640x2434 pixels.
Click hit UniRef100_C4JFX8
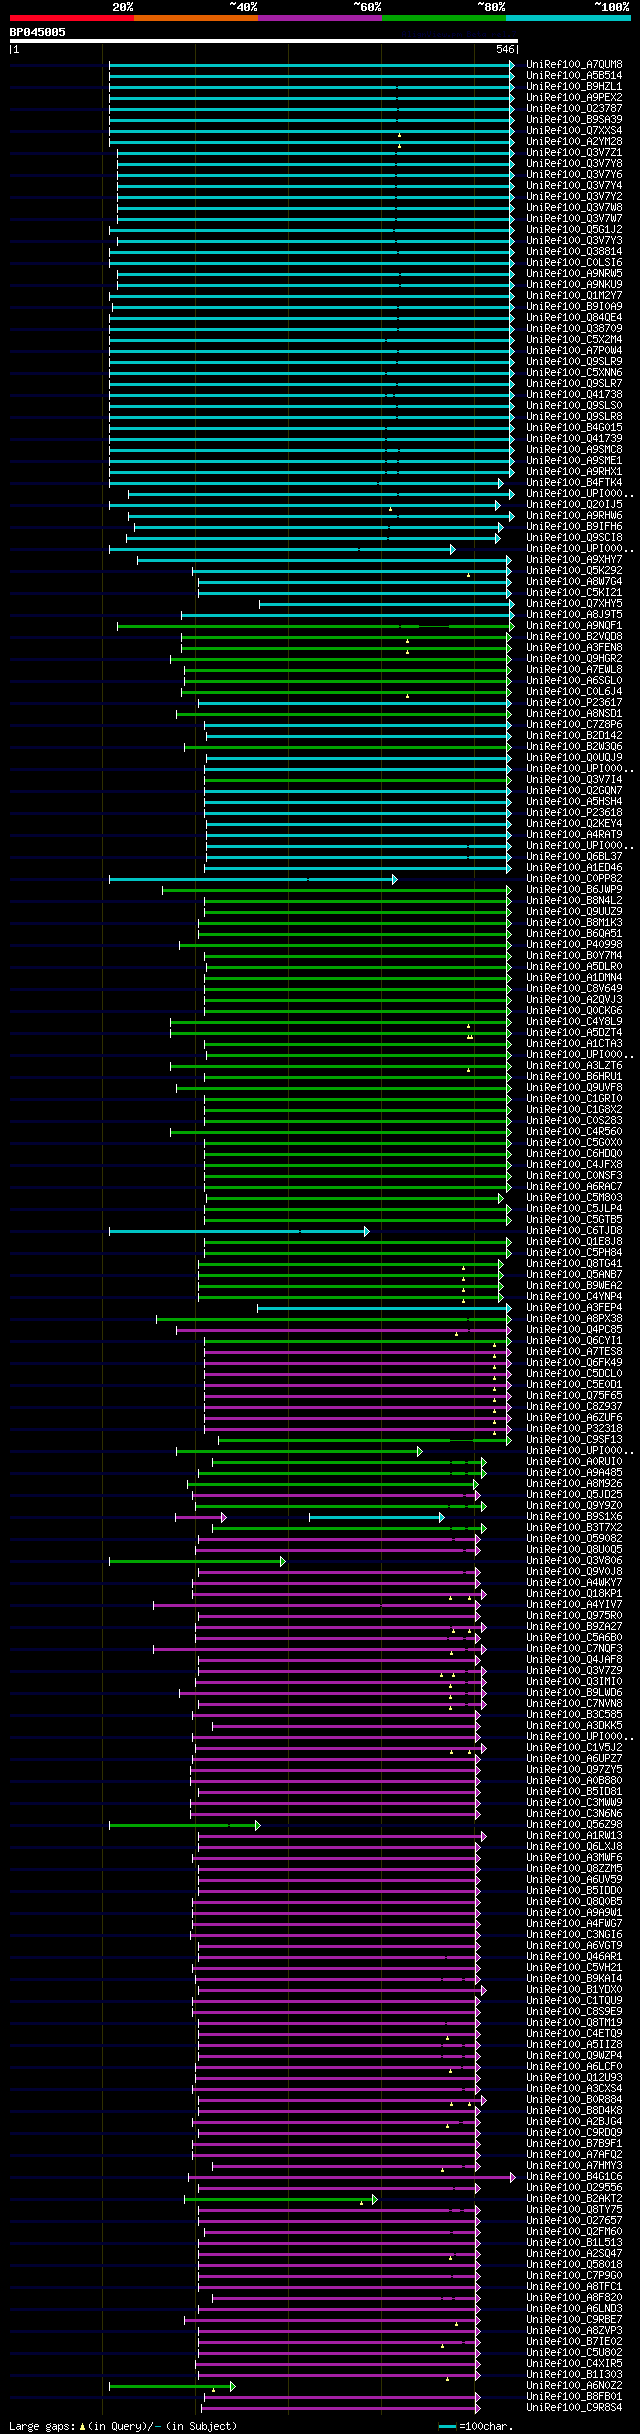(x=574, y=1165)
